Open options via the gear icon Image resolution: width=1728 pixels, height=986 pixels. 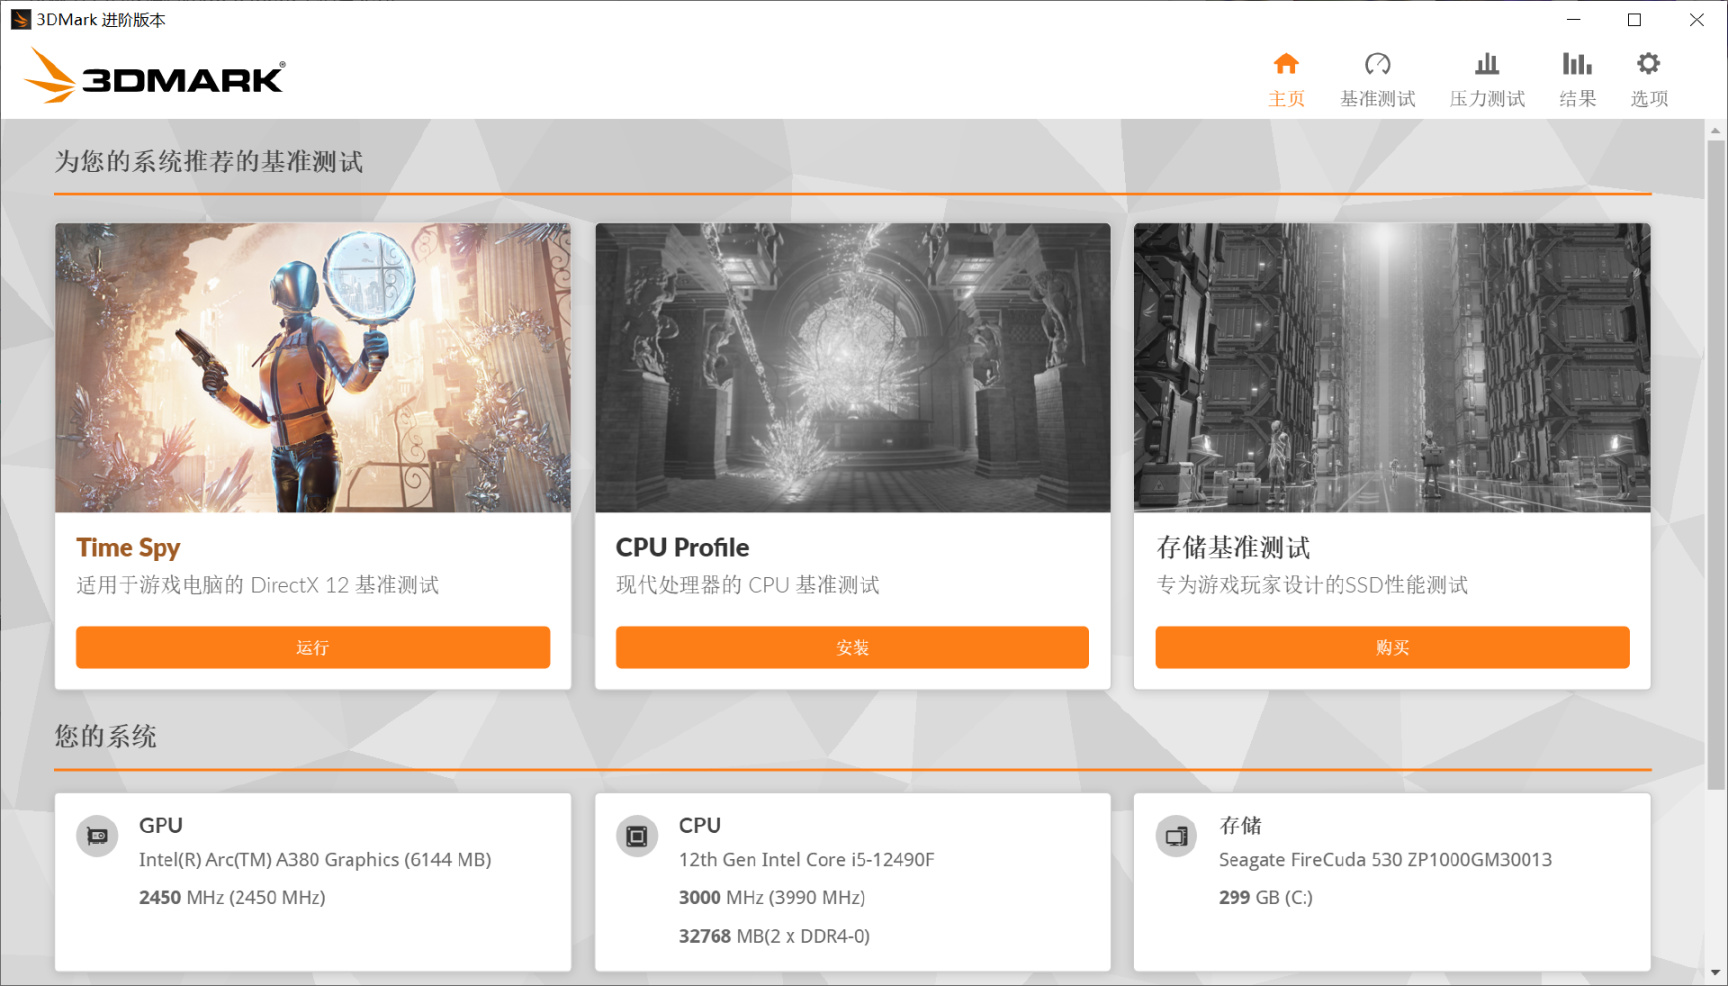point(1648,64)
